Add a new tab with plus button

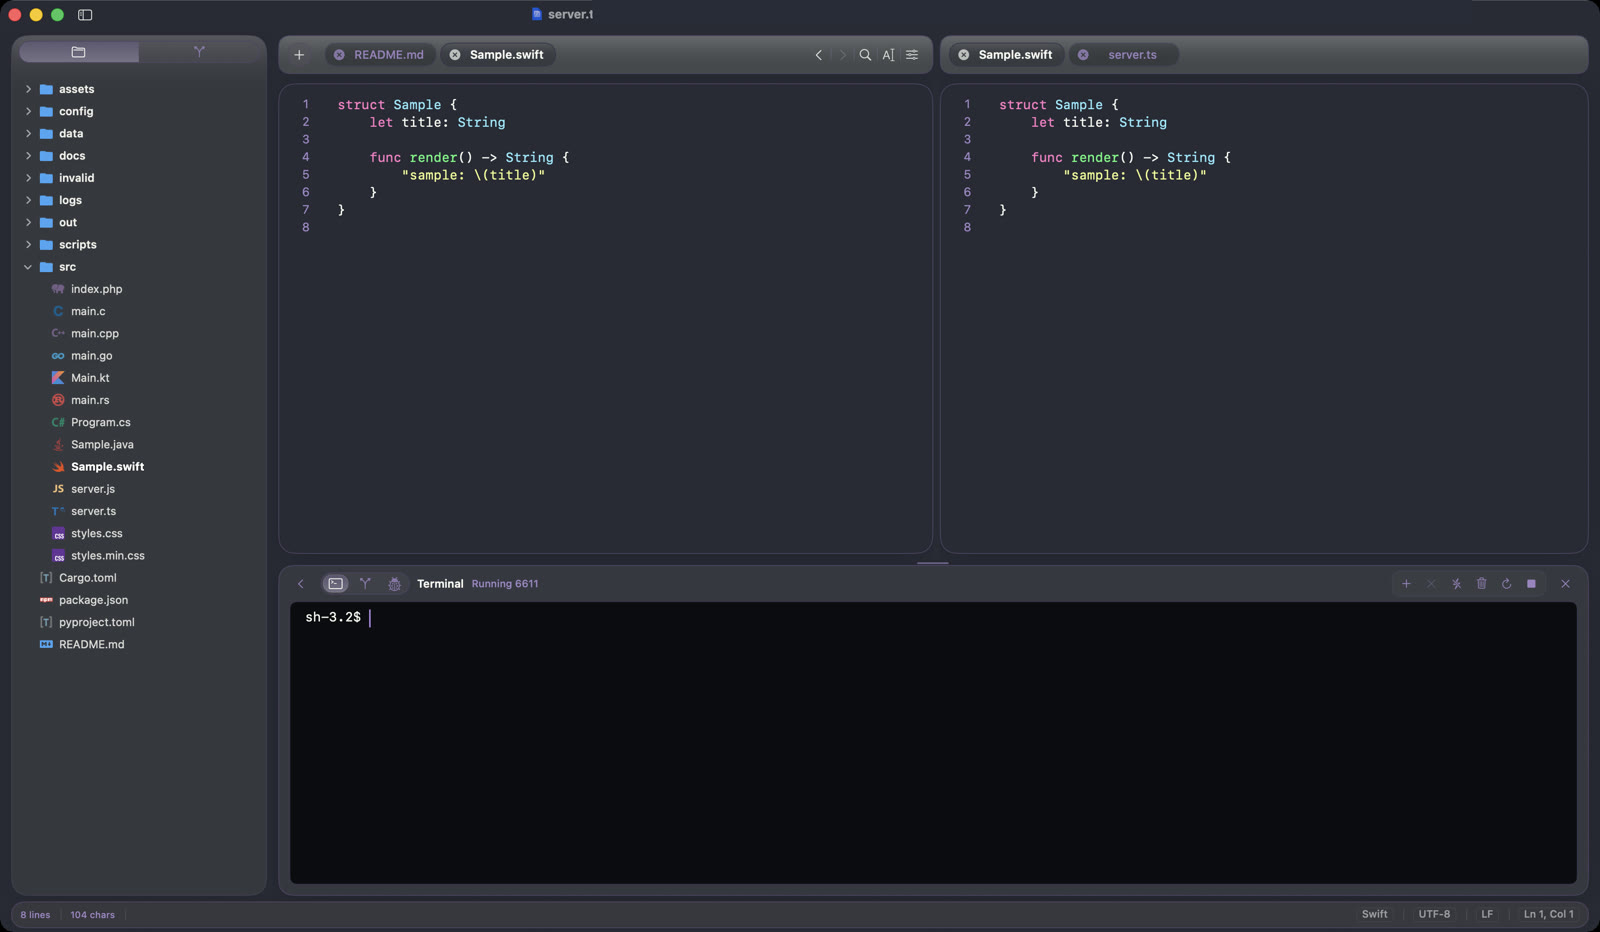(x=299, y=55)
